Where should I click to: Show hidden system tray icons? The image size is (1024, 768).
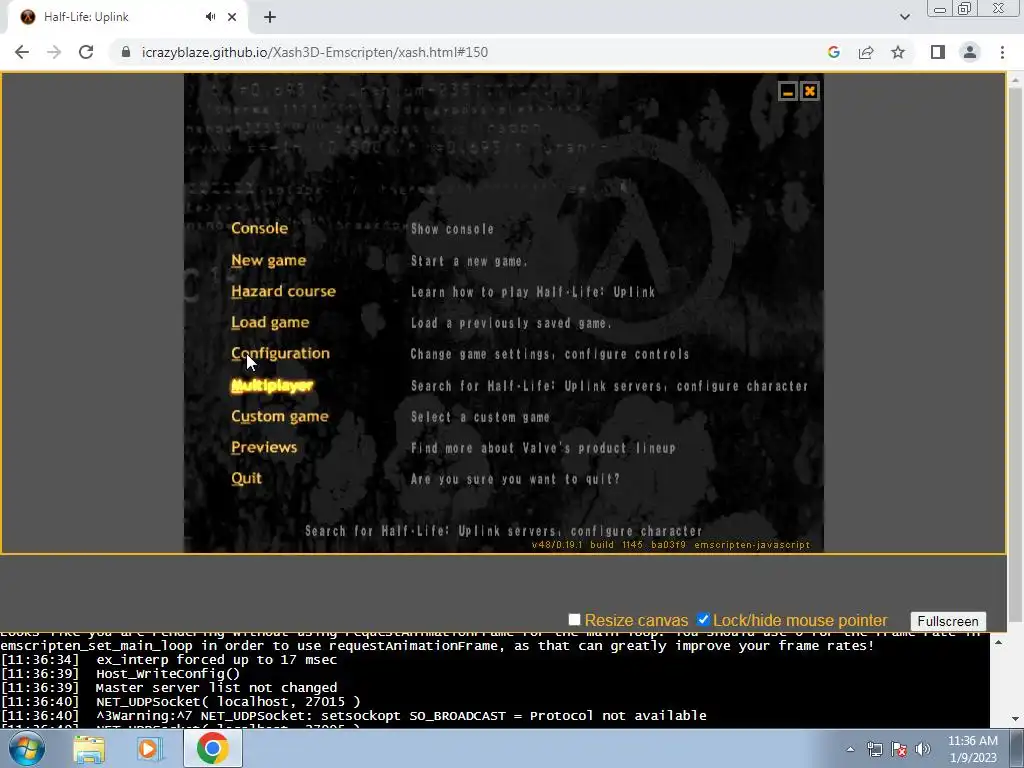pyautogui.click(x=850, y=749)
